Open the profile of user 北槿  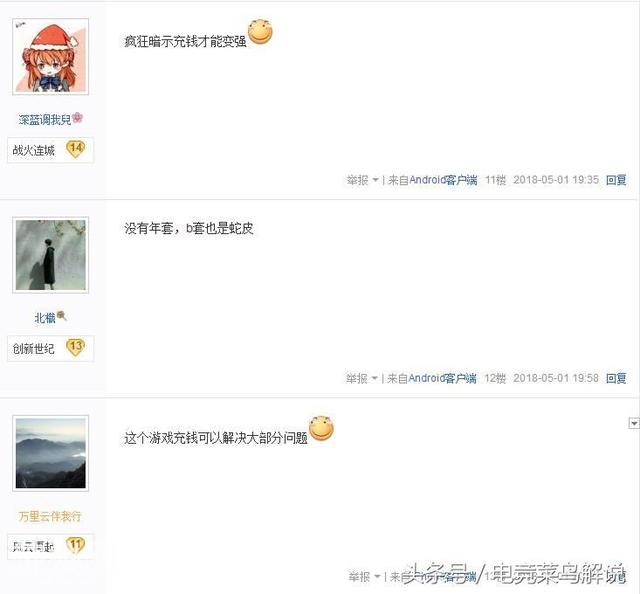point(45,318)
